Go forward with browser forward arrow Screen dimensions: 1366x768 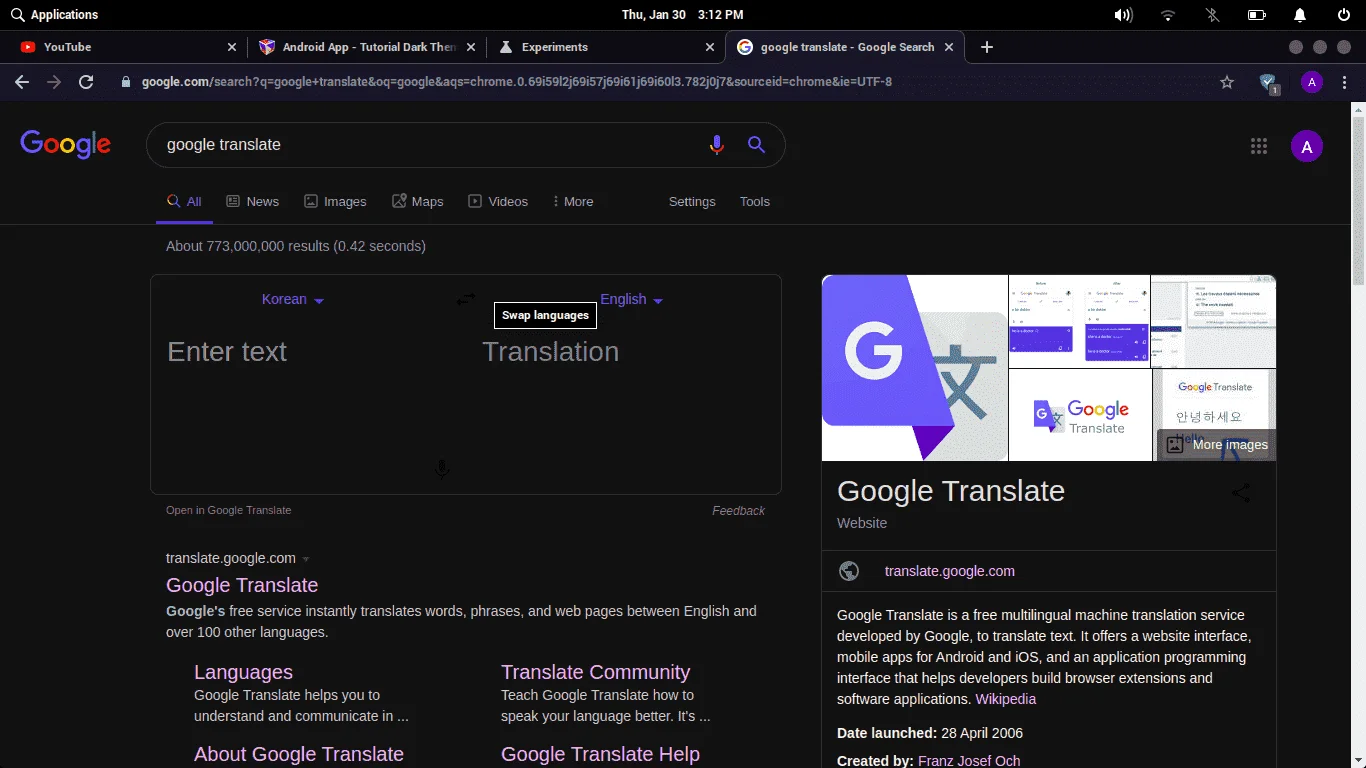pyautogui.click(x=54, y=82)
